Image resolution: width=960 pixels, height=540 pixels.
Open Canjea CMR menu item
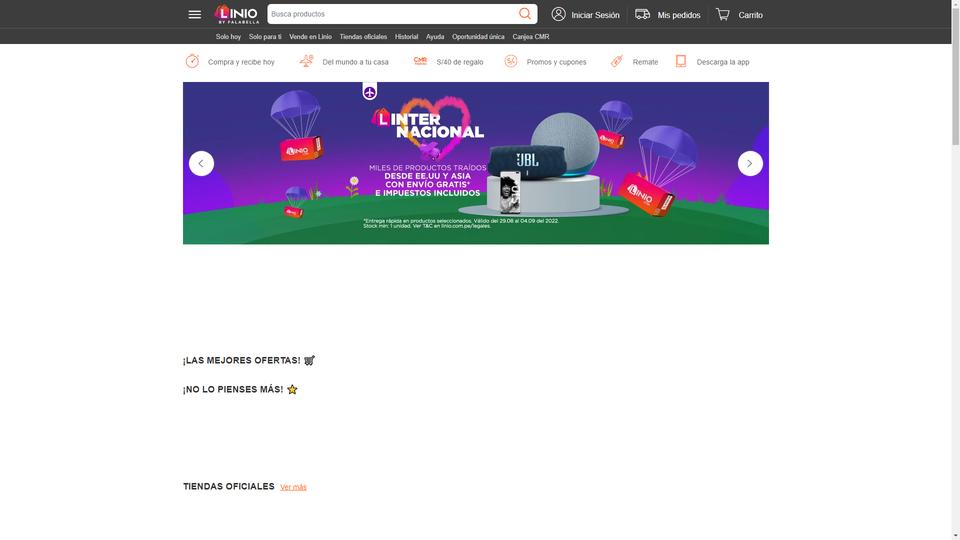(531, 37)
